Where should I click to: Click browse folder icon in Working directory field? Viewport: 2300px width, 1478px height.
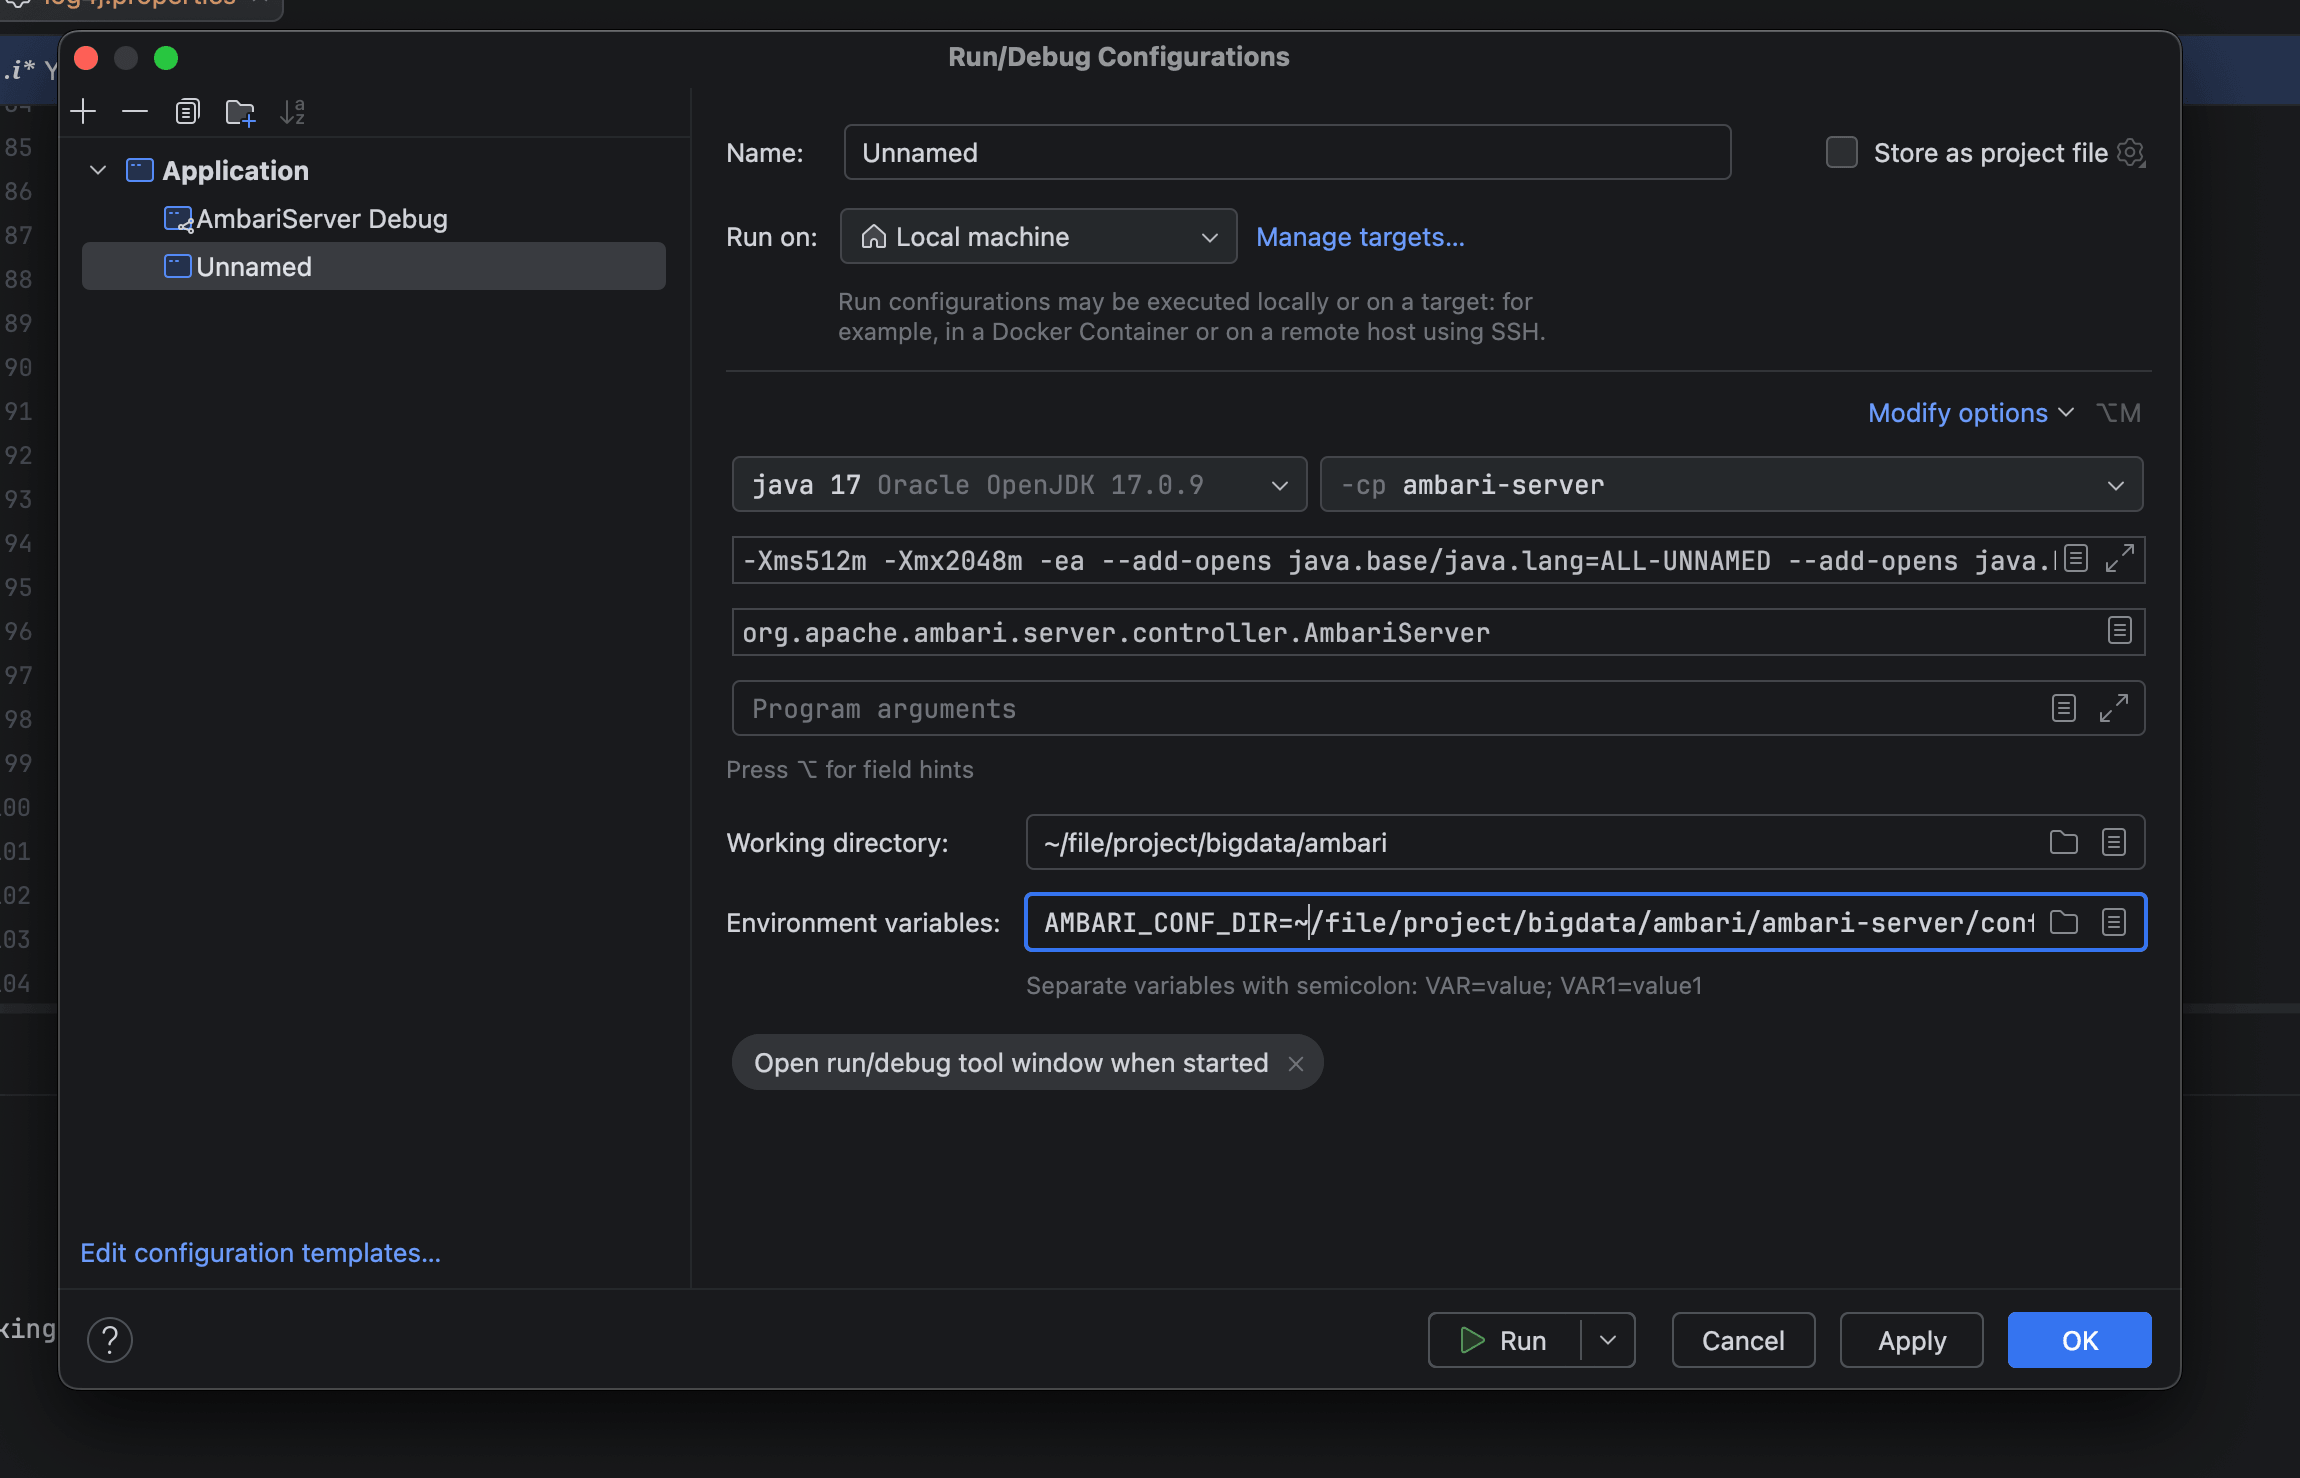pyautogui.click(x=2063, y=843)
